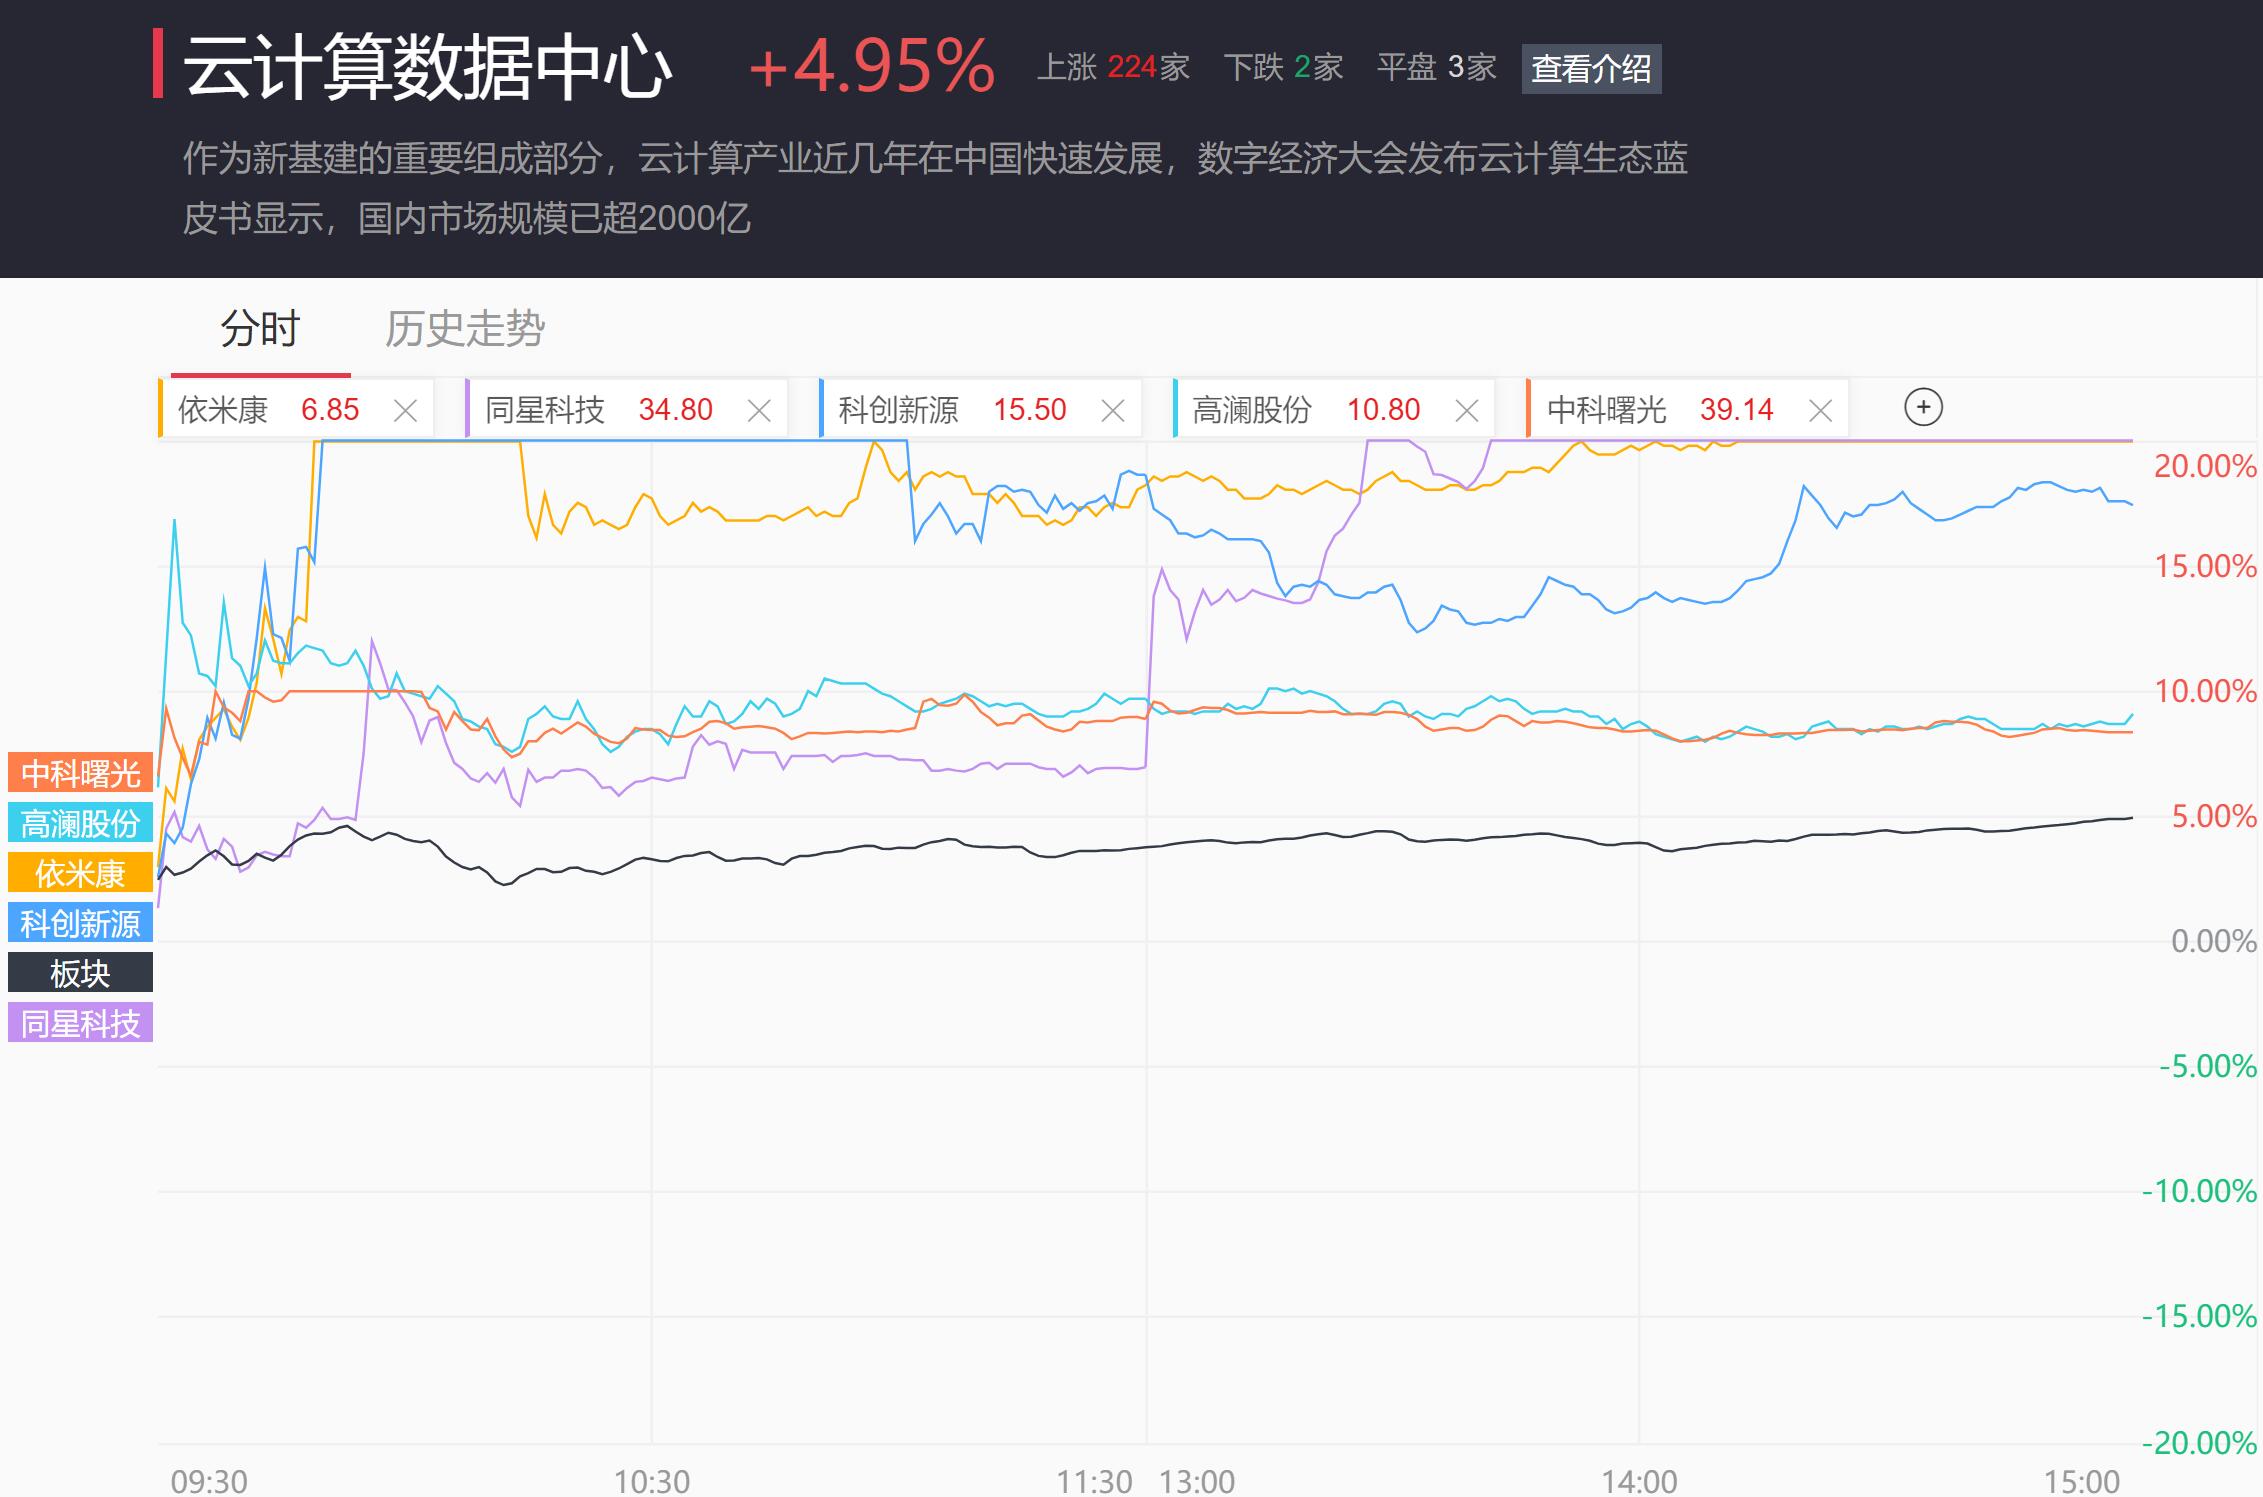This screenshot has height=1497, width=2263.
Task: Click the 20.00% axis label
Action: pos(2205,466)
